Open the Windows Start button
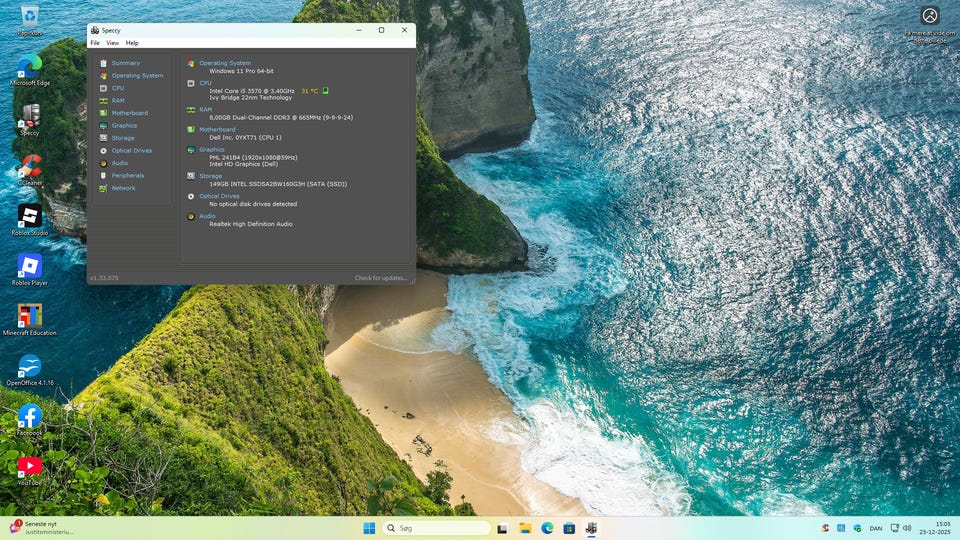Image resolution: width=960 pixels, height=540 pixels. (x=369, y=528)
